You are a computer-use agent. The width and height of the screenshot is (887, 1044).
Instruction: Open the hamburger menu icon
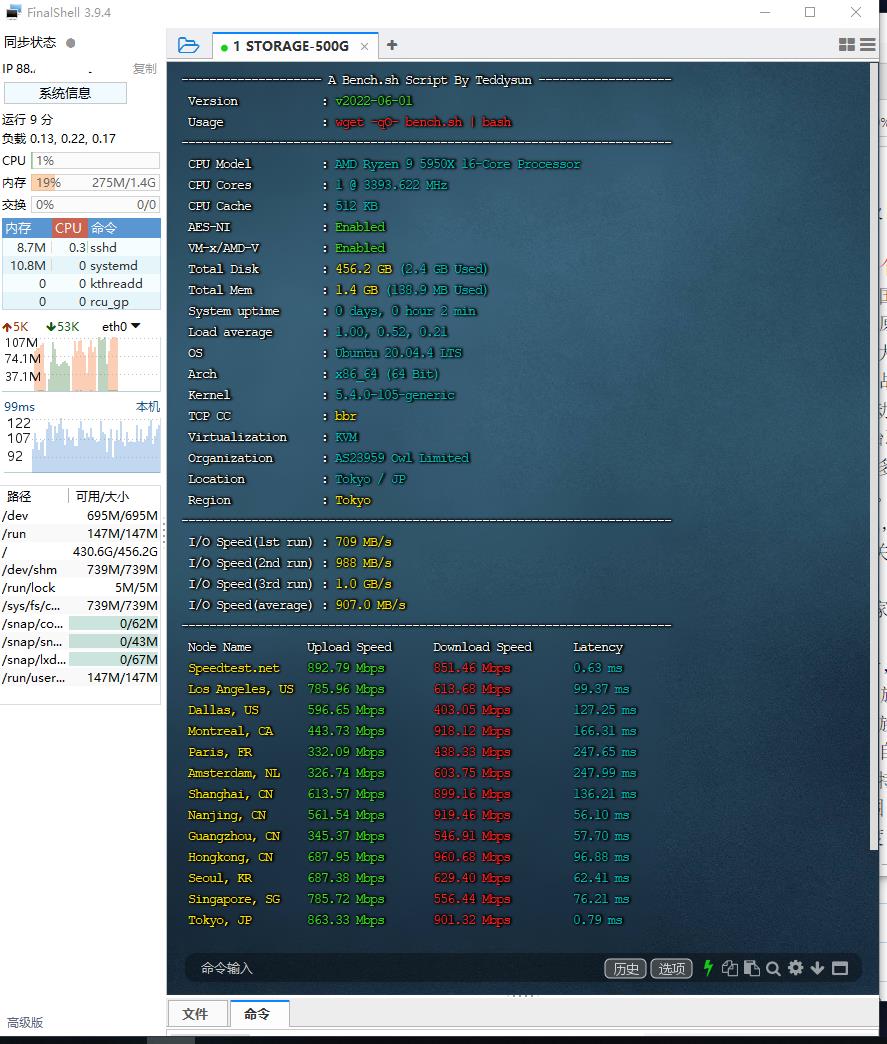pyautogui.click(x=867, y=45)
